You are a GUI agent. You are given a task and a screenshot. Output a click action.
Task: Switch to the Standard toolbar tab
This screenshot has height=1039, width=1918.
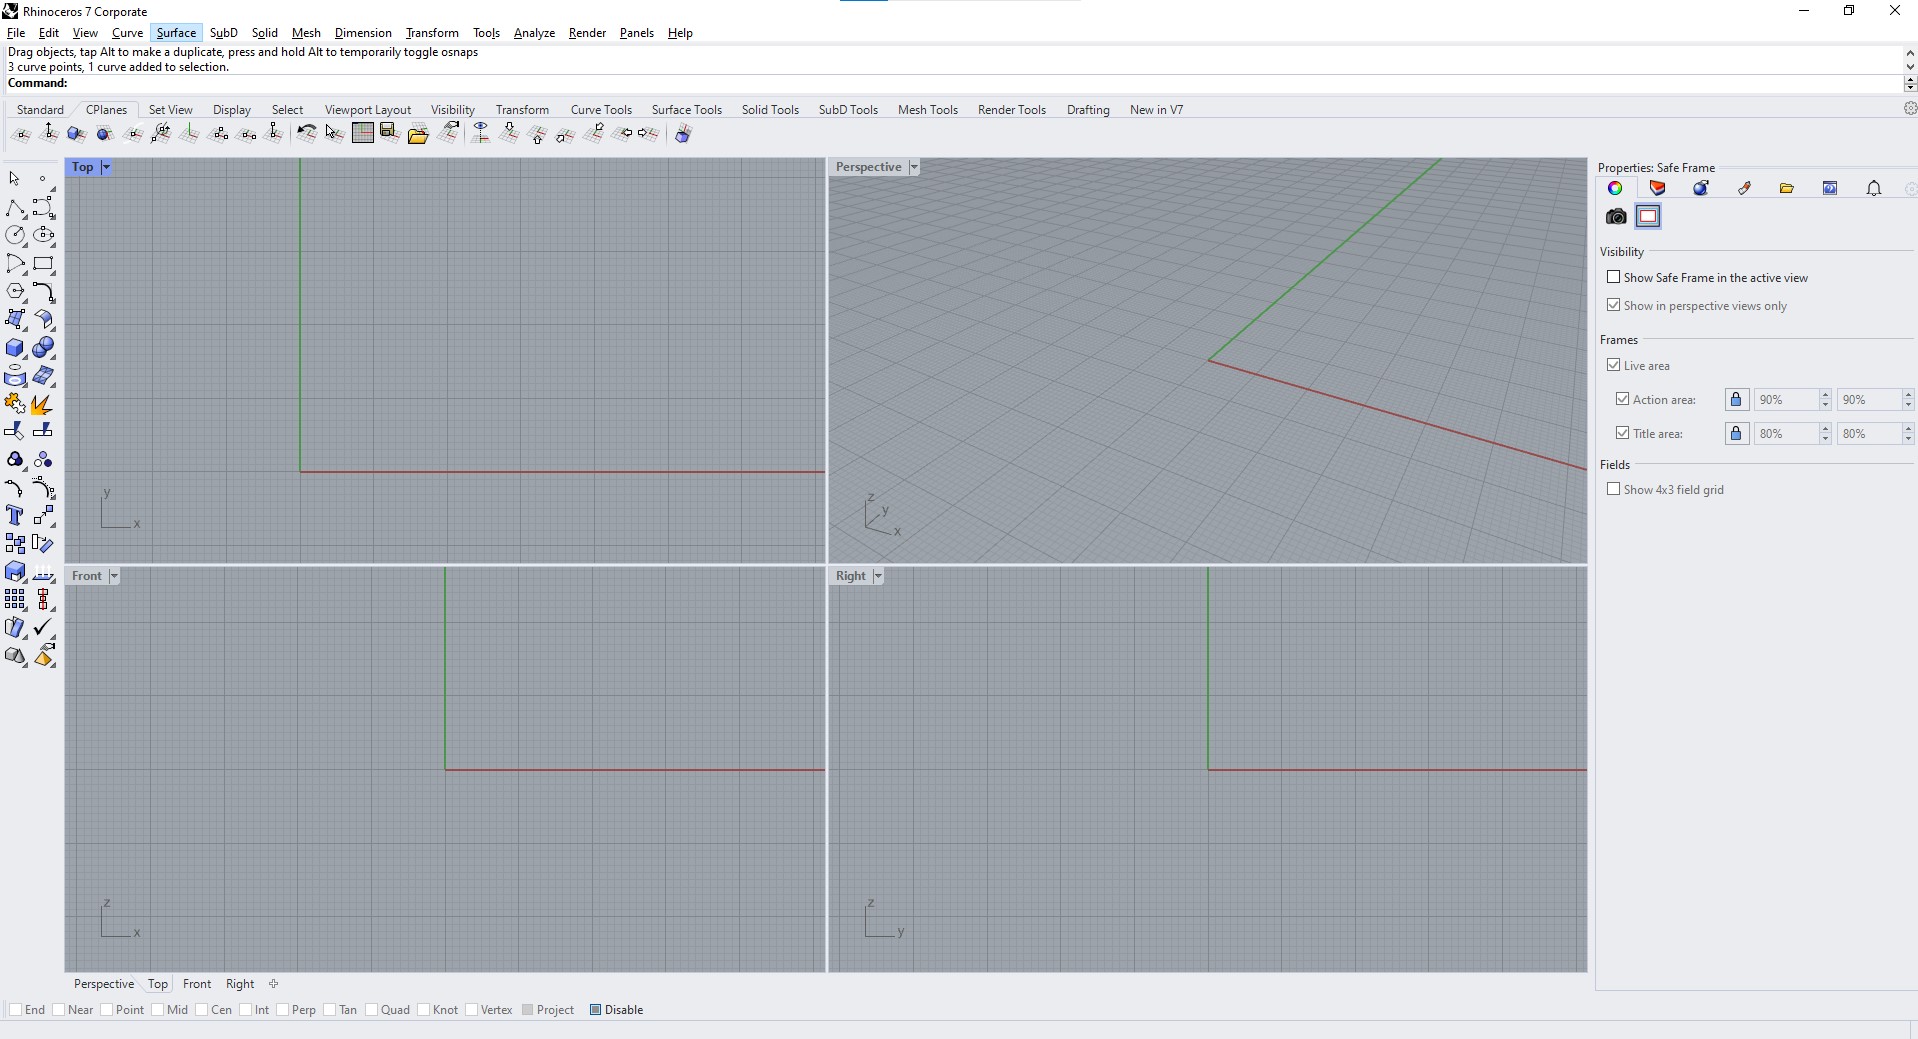(40, 110)
